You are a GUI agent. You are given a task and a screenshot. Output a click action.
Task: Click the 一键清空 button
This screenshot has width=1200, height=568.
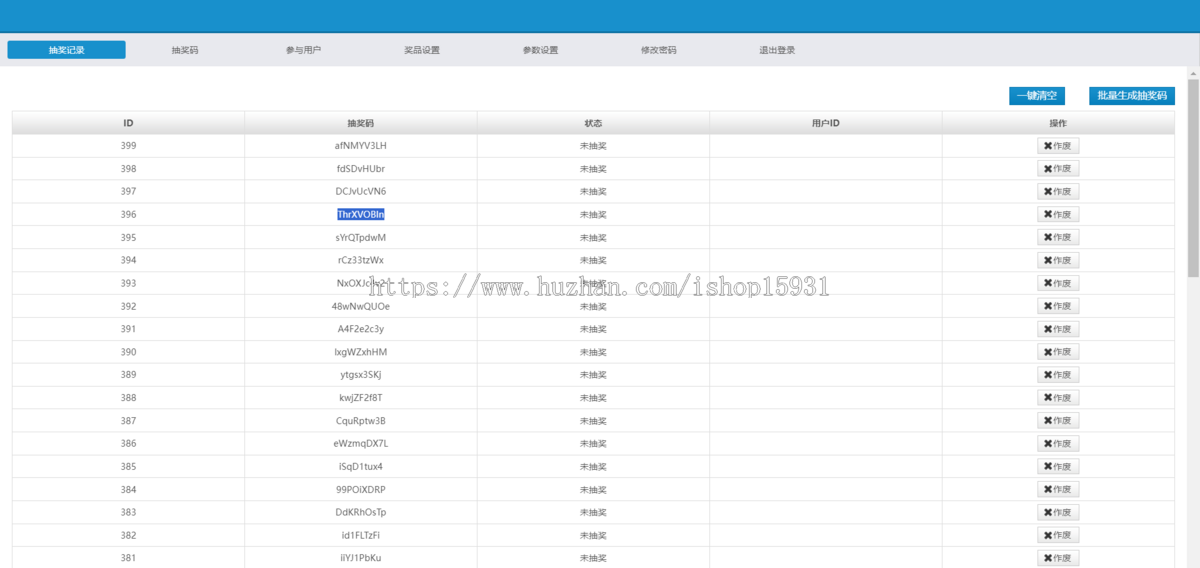[x=1037, y=96]
